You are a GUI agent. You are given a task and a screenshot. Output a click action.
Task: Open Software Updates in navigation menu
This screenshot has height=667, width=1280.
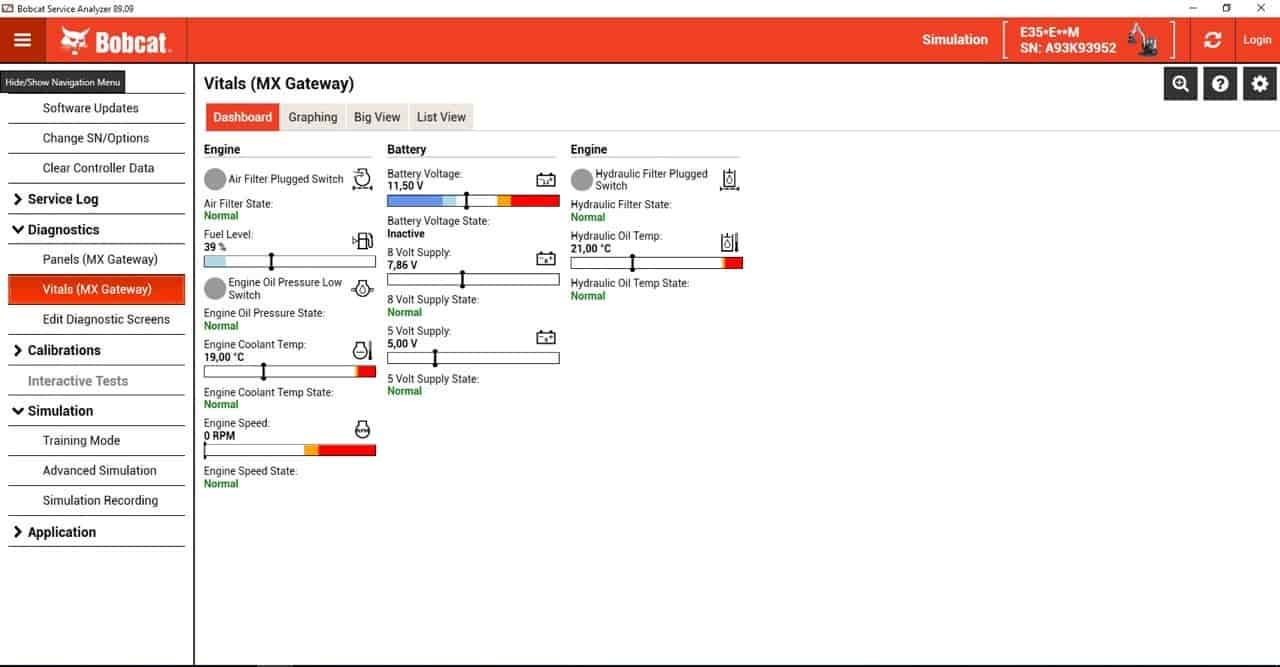pyautogui.click(x=97, y=108)
